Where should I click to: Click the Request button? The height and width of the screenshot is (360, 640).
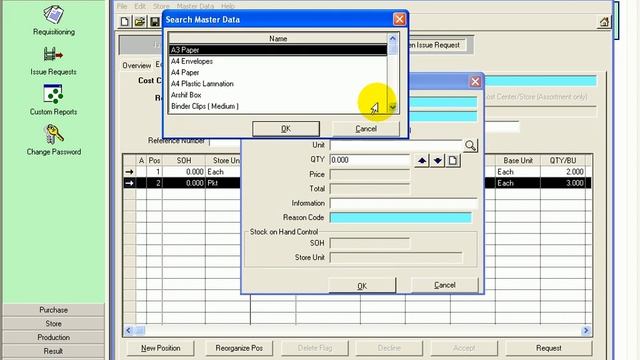coord(549,348)
